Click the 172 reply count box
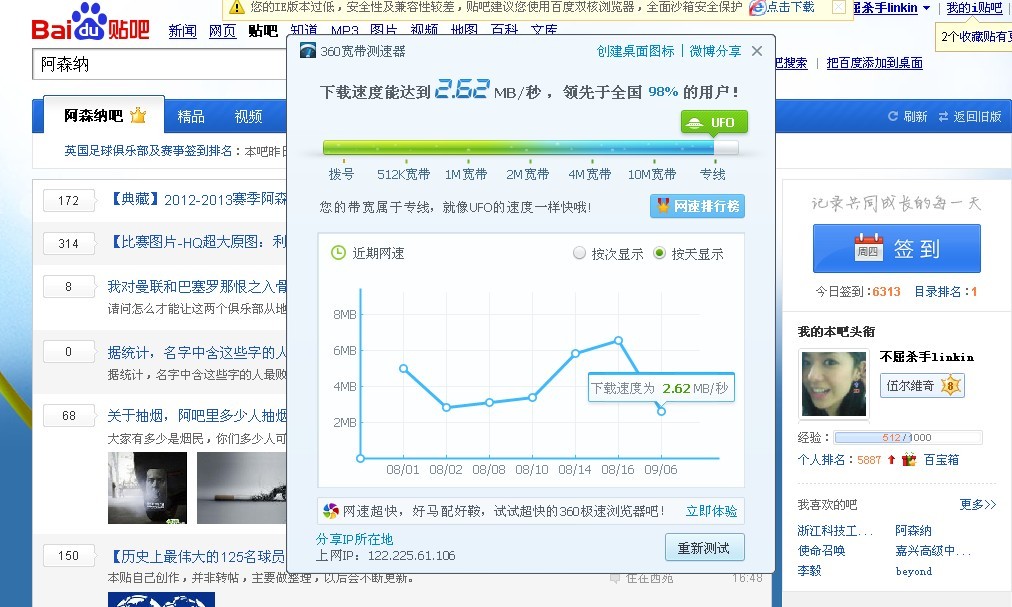Screen dimensions: 1012x607 pyautogui.click(x=68, y=200)
